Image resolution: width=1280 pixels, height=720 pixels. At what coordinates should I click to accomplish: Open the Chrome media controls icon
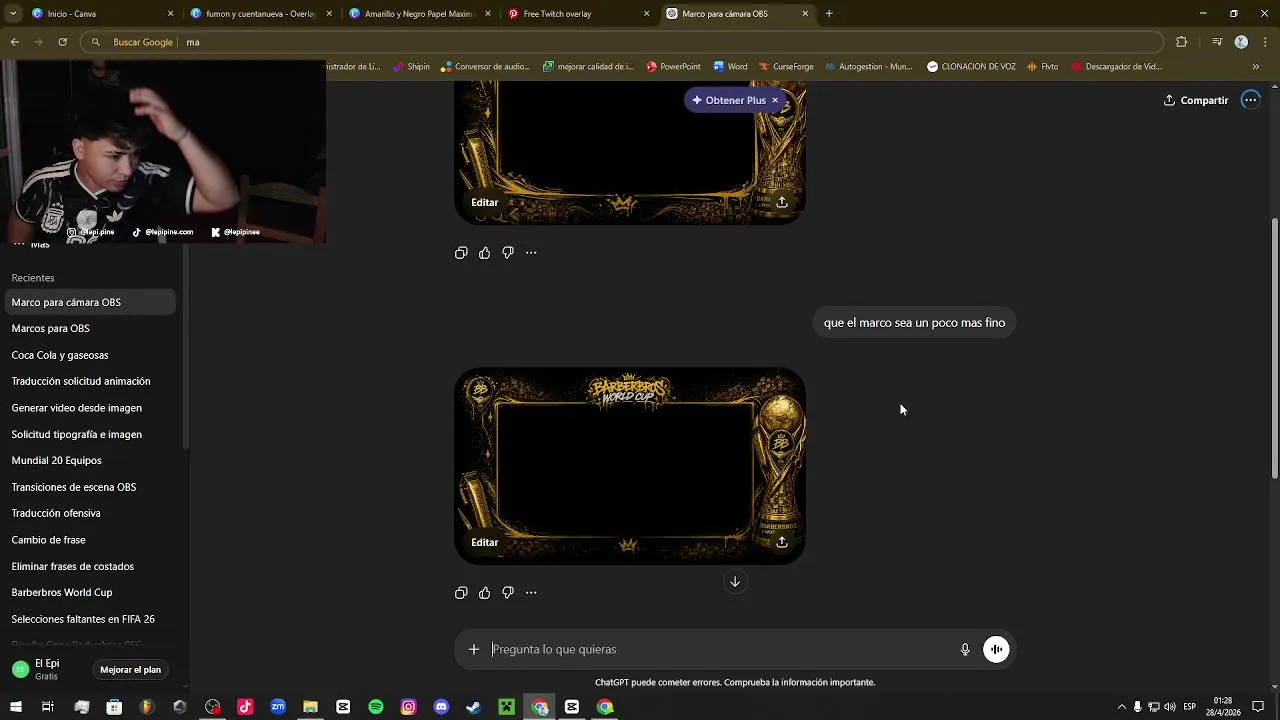click(x=1217, y=42)
